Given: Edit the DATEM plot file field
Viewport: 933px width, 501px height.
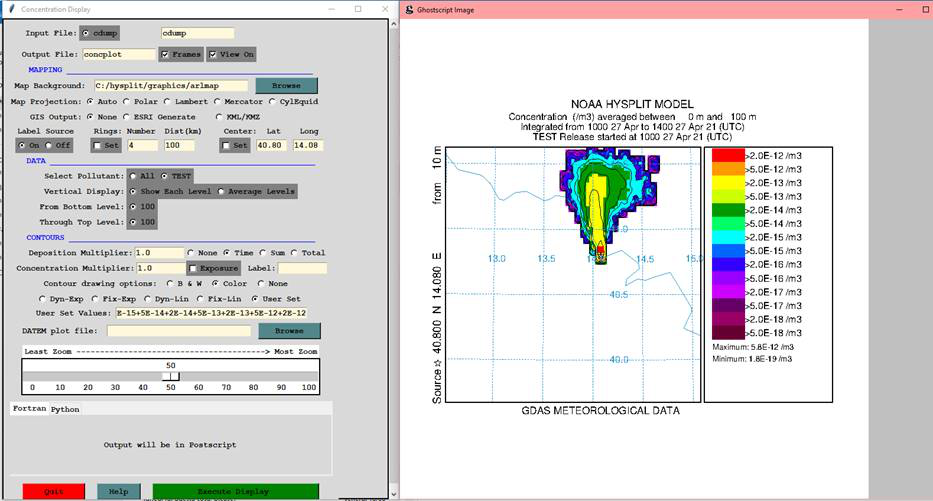Looking at the screenshot, I should 179,331.
